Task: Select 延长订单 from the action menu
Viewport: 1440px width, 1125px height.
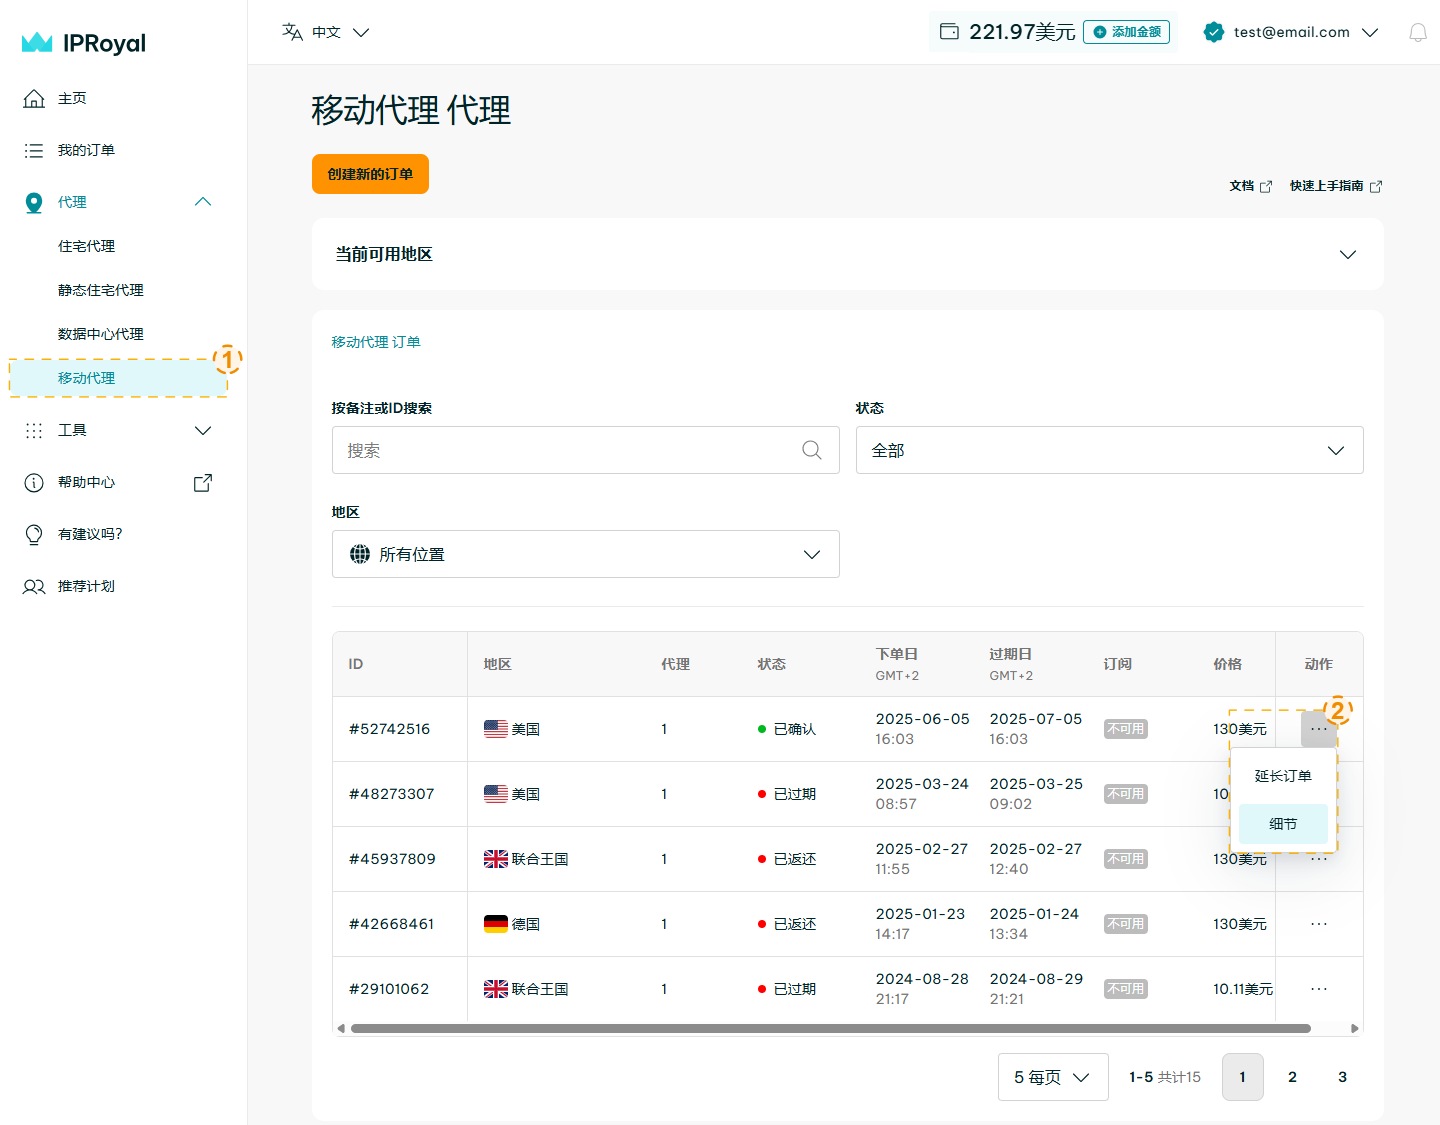Action: [1283, 776]
